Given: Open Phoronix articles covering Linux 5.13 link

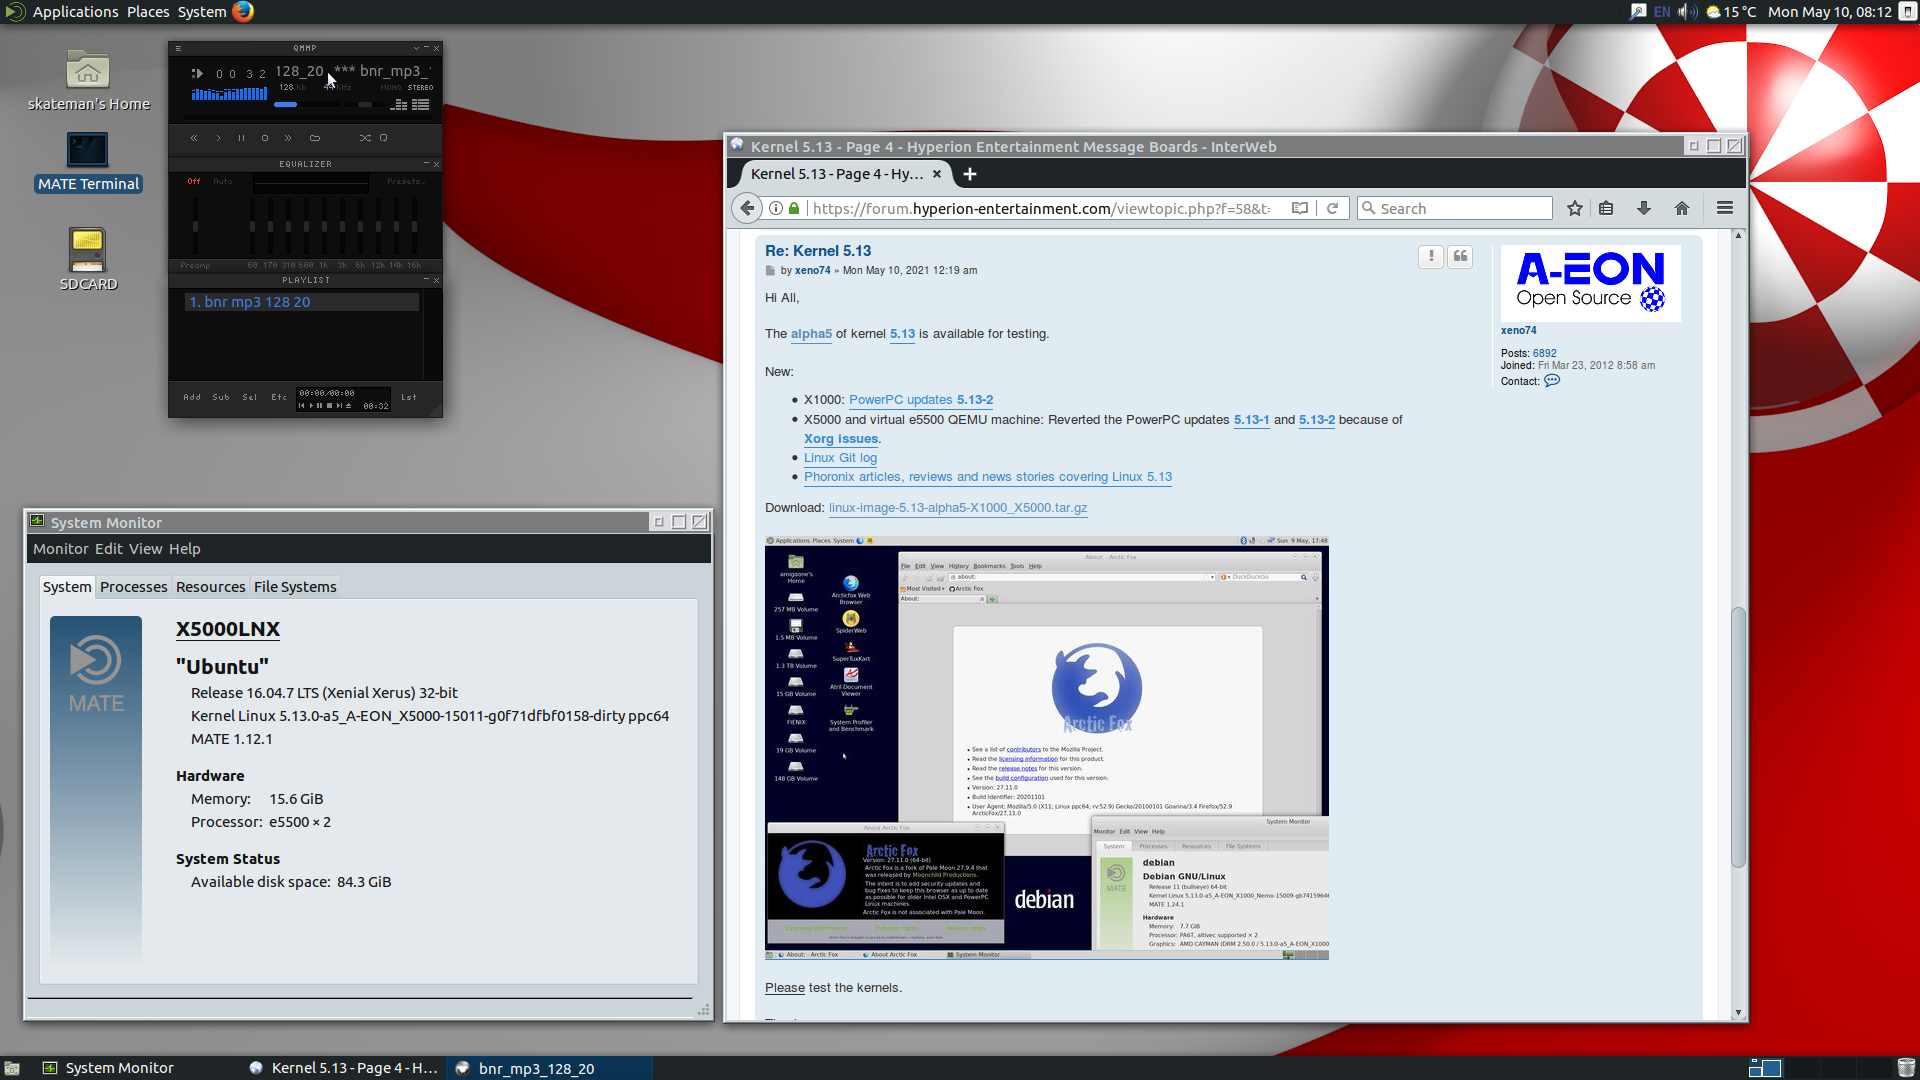Looking at the screenshot, I should click(x=988, y=477).
